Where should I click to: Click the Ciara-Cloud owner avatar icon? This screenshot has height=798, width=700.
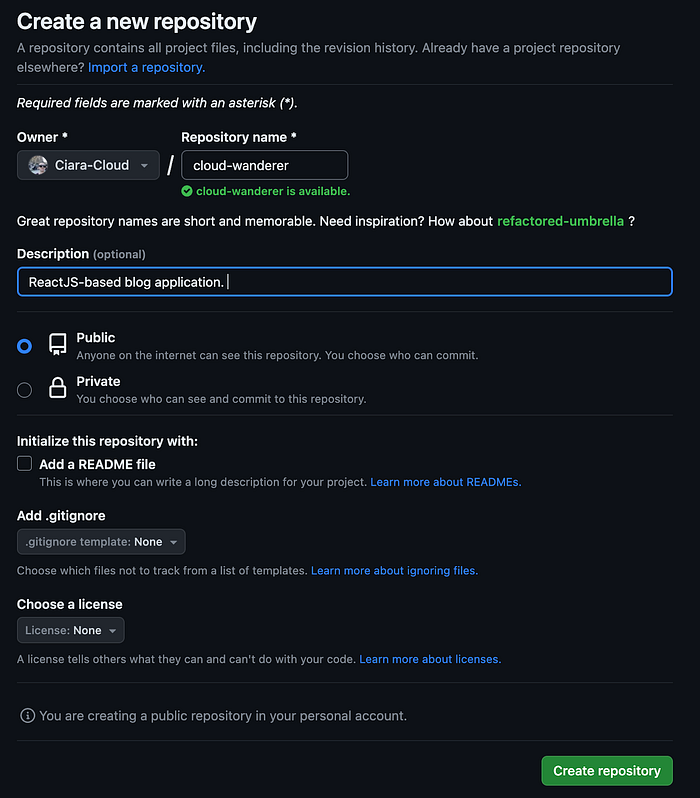(38, 165)
